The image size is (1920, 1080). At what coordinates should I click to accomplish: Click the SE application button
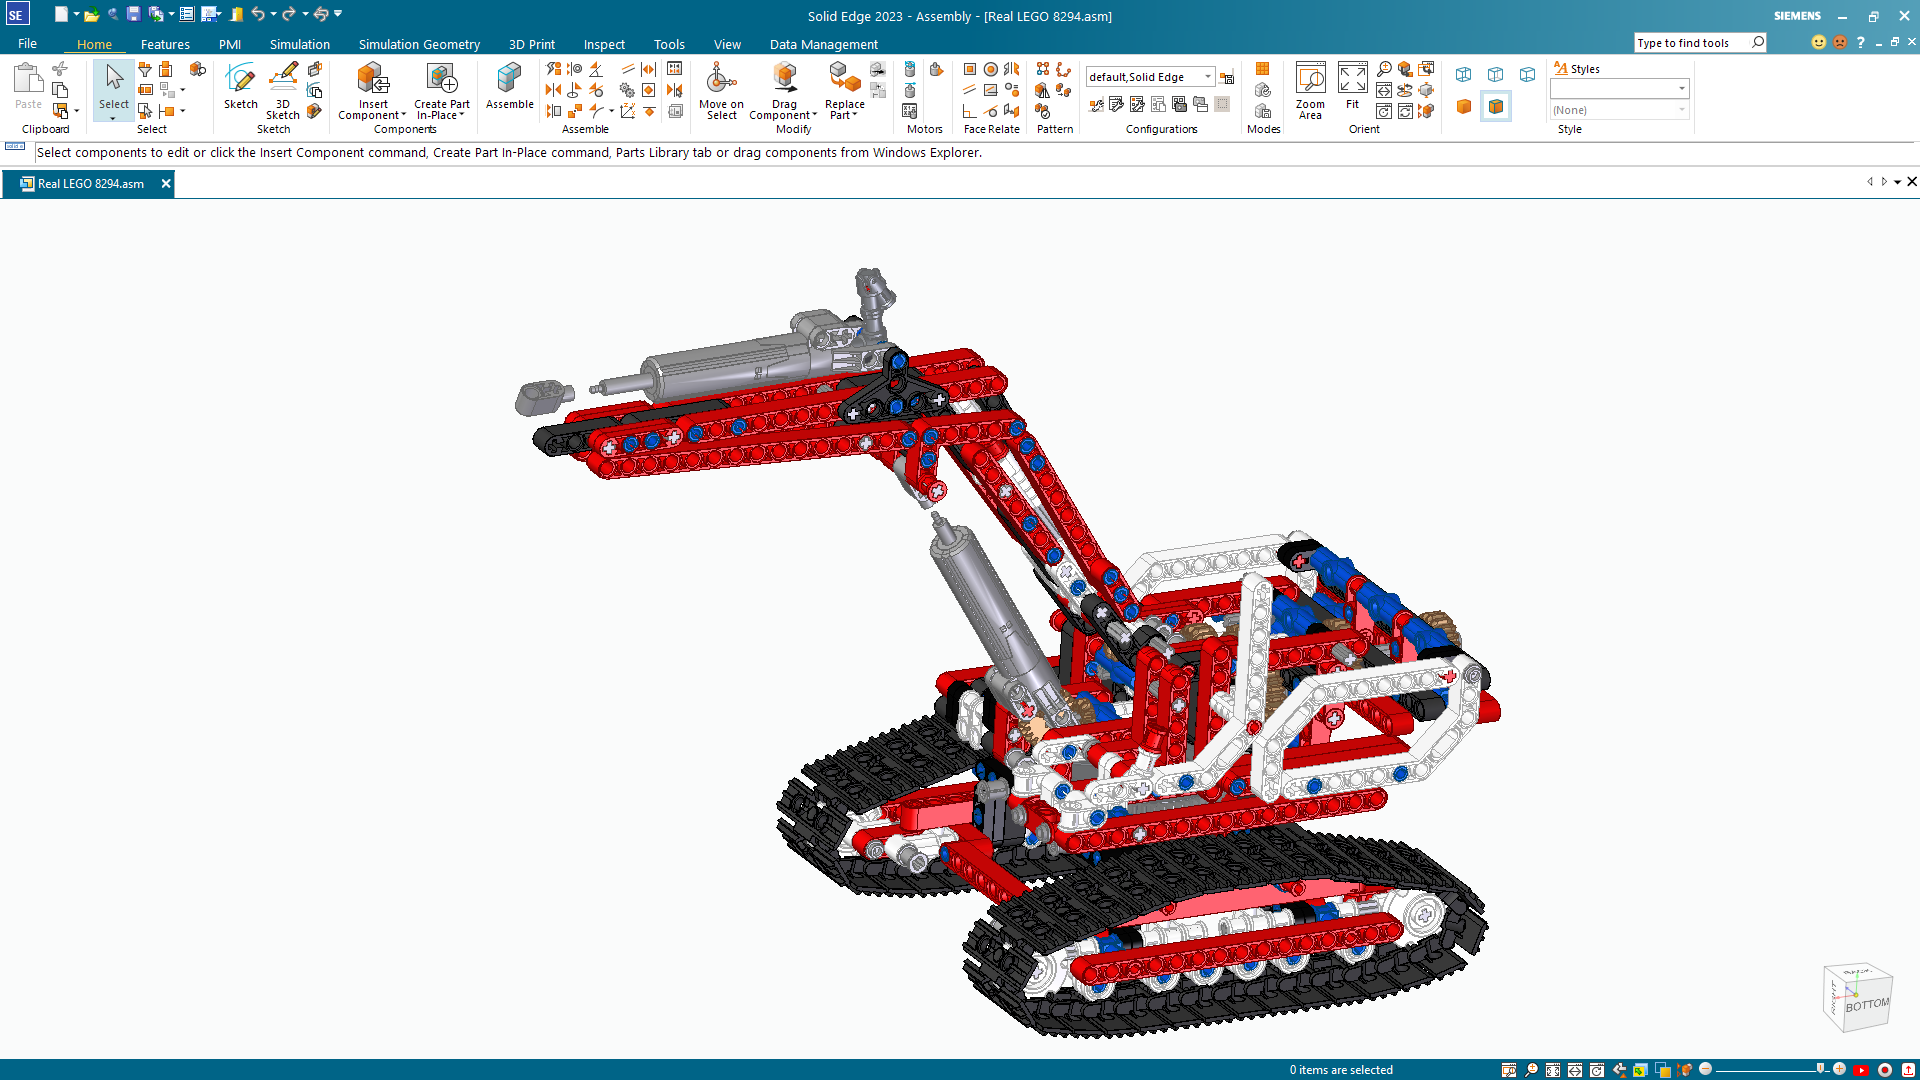tap(16, 14)
